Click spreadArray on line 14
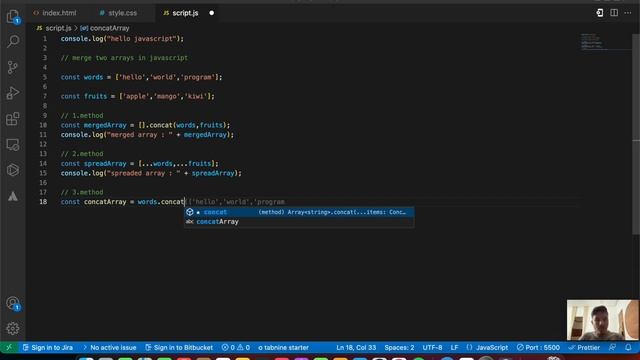640x360 pixels. [105, 163]
